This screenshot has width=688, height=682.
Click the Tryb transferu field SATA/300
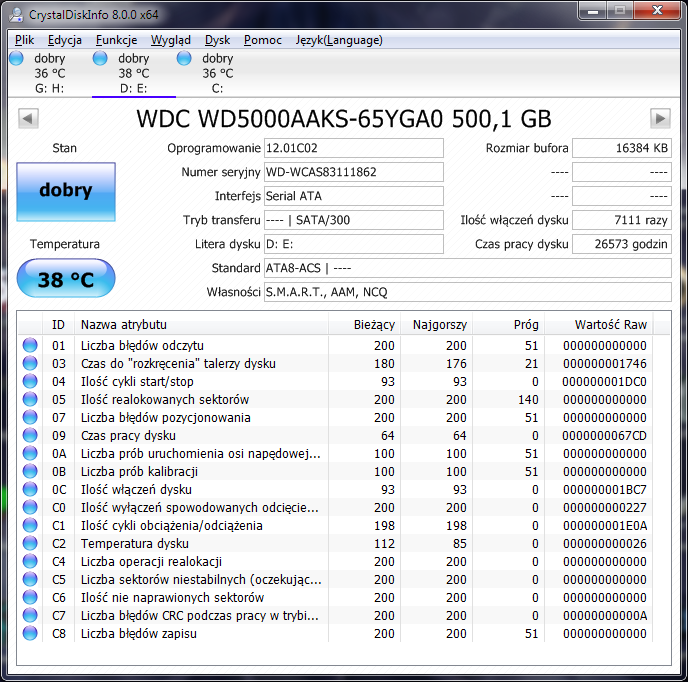[x=353, y=220]
